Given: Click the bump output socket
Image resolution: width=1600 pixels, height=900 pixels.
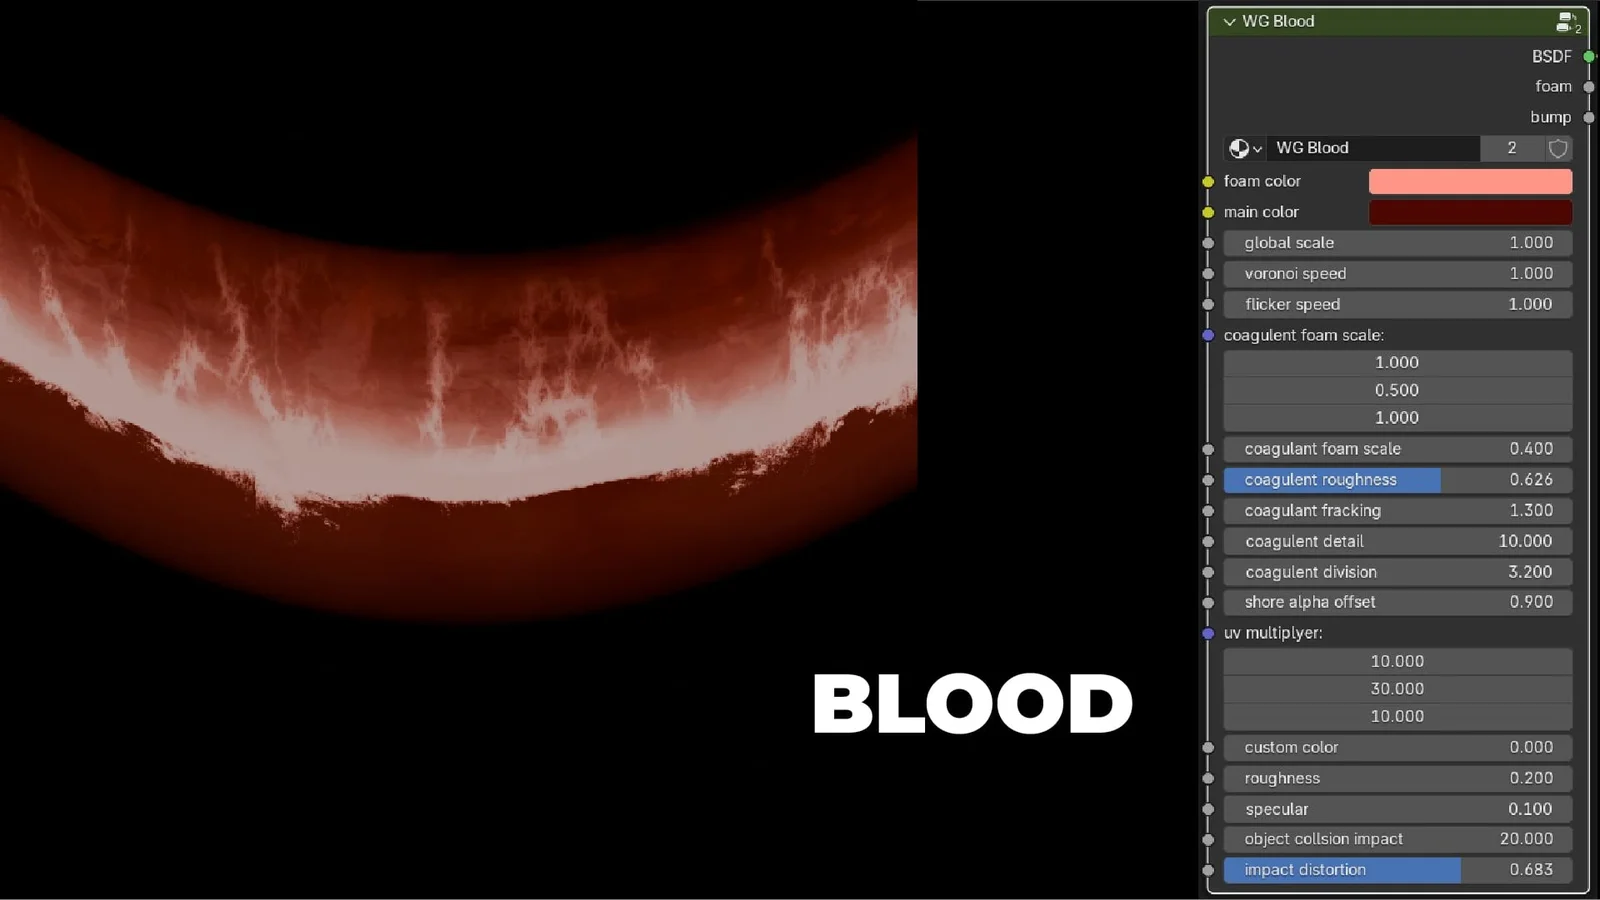Looking at the screenshot, I should [x=1588, y=117].
